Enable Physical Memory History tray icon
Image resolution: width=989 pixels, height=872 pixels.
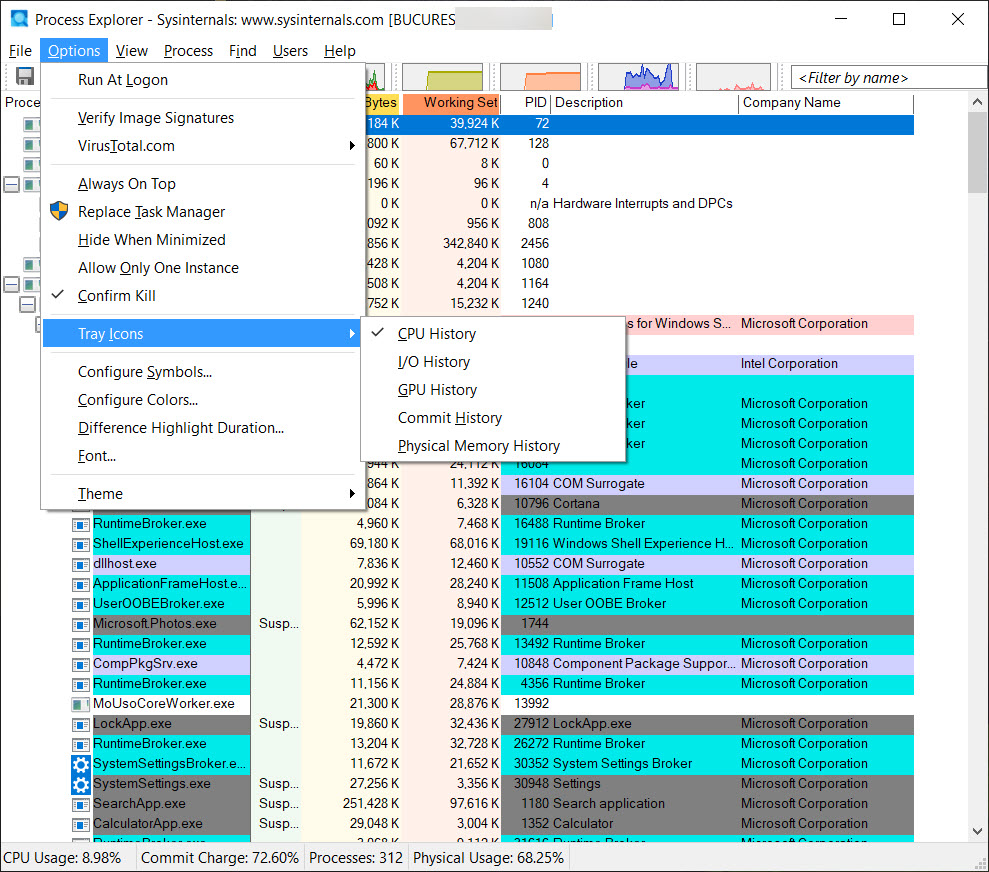[x=493, y=446]
